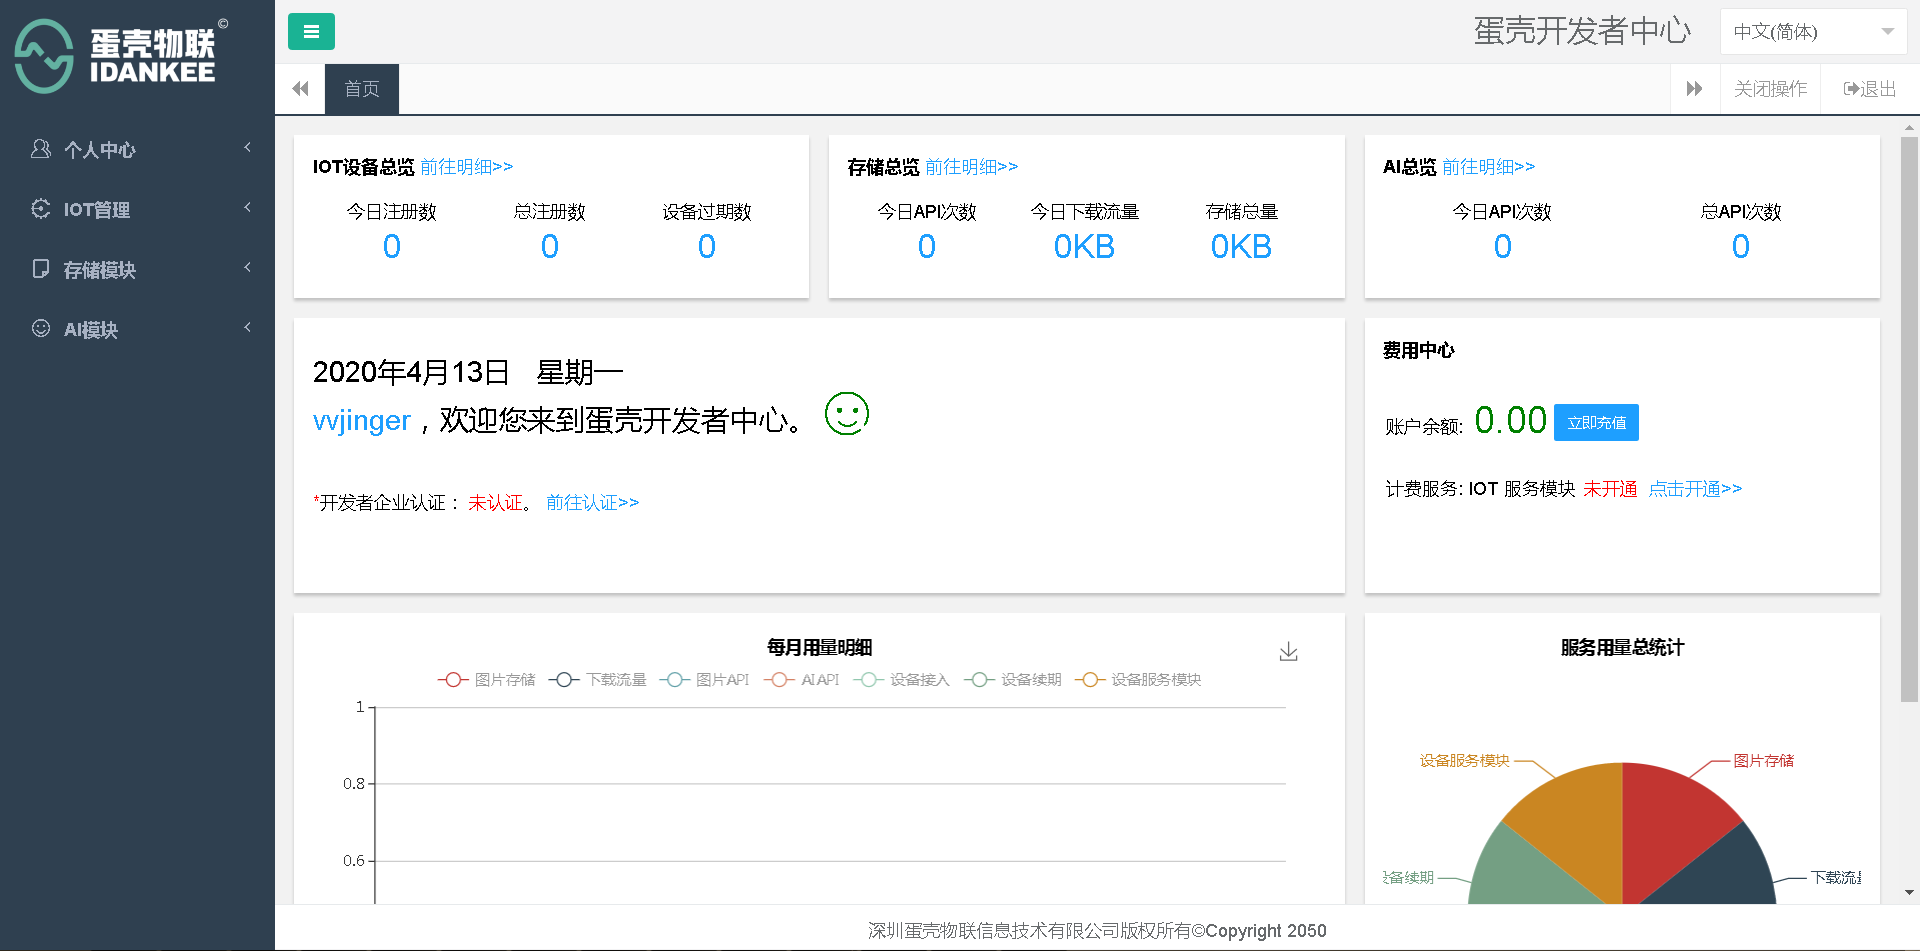Open the 中文(简体) language dropdown

click(x=1813, y=32)
